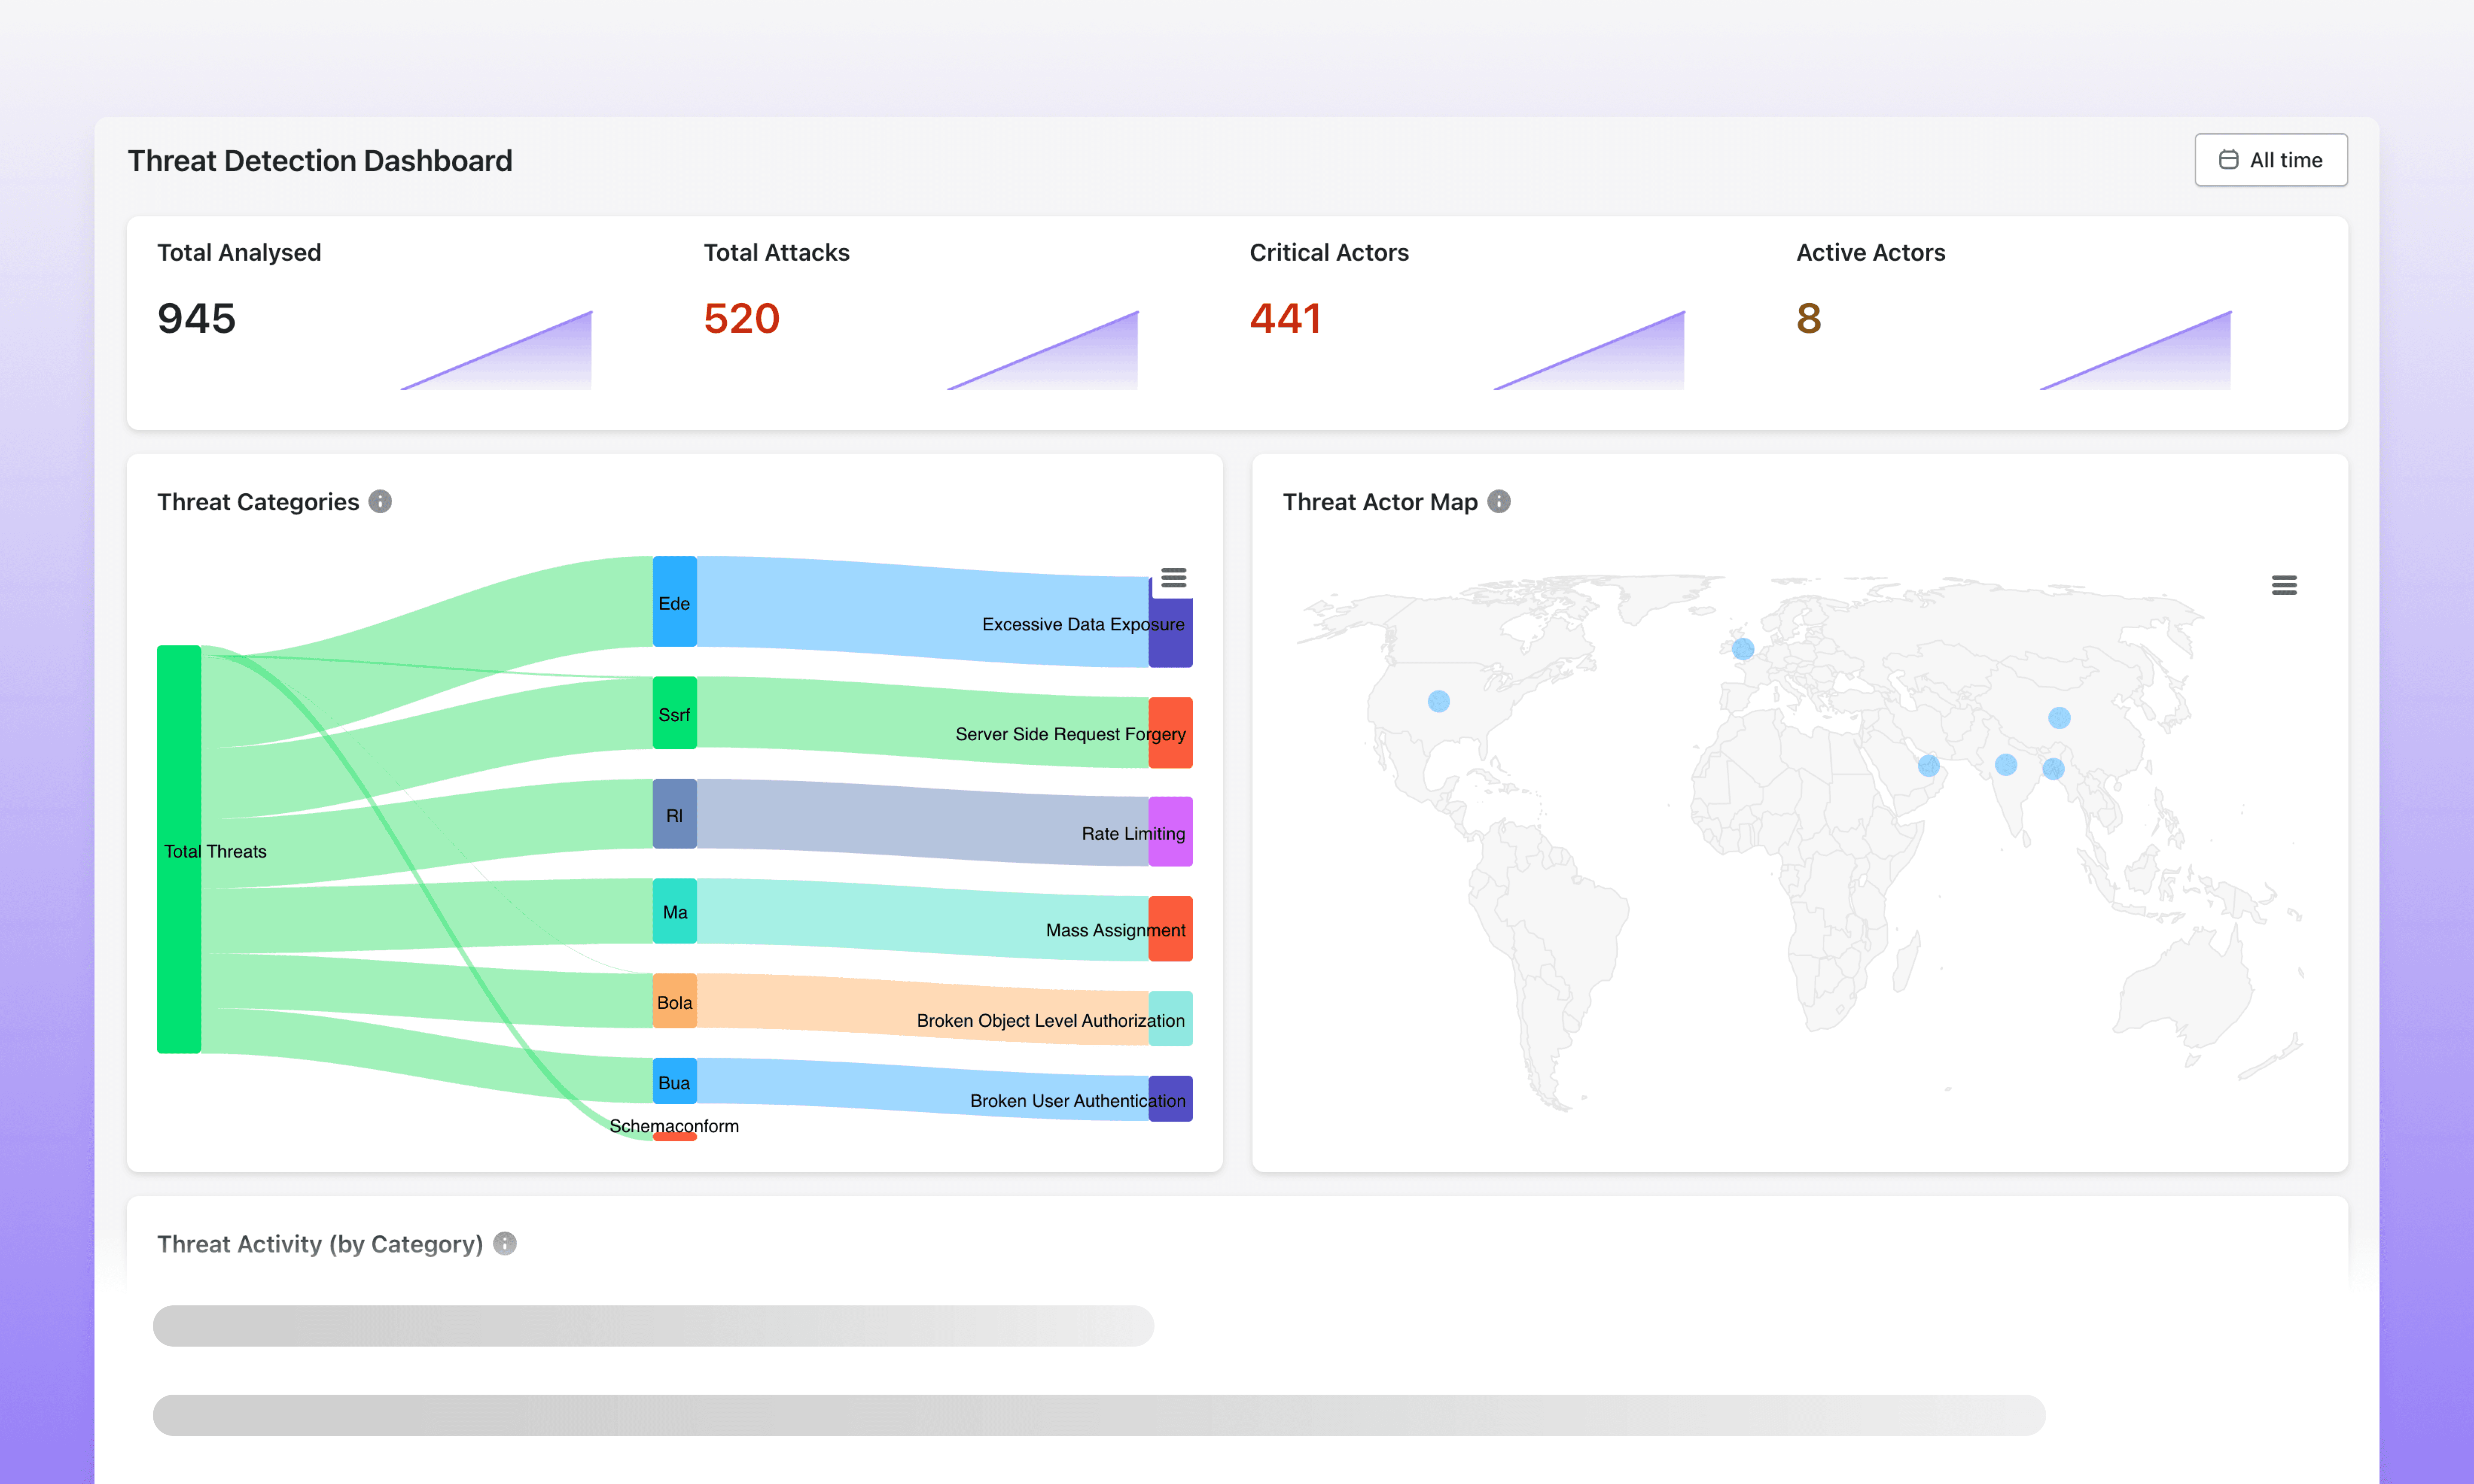Image resolution: width=2474 pixels, height=1484 pixels.
Task: Click the Threat Actor Map info icon
Action: 1498,501
